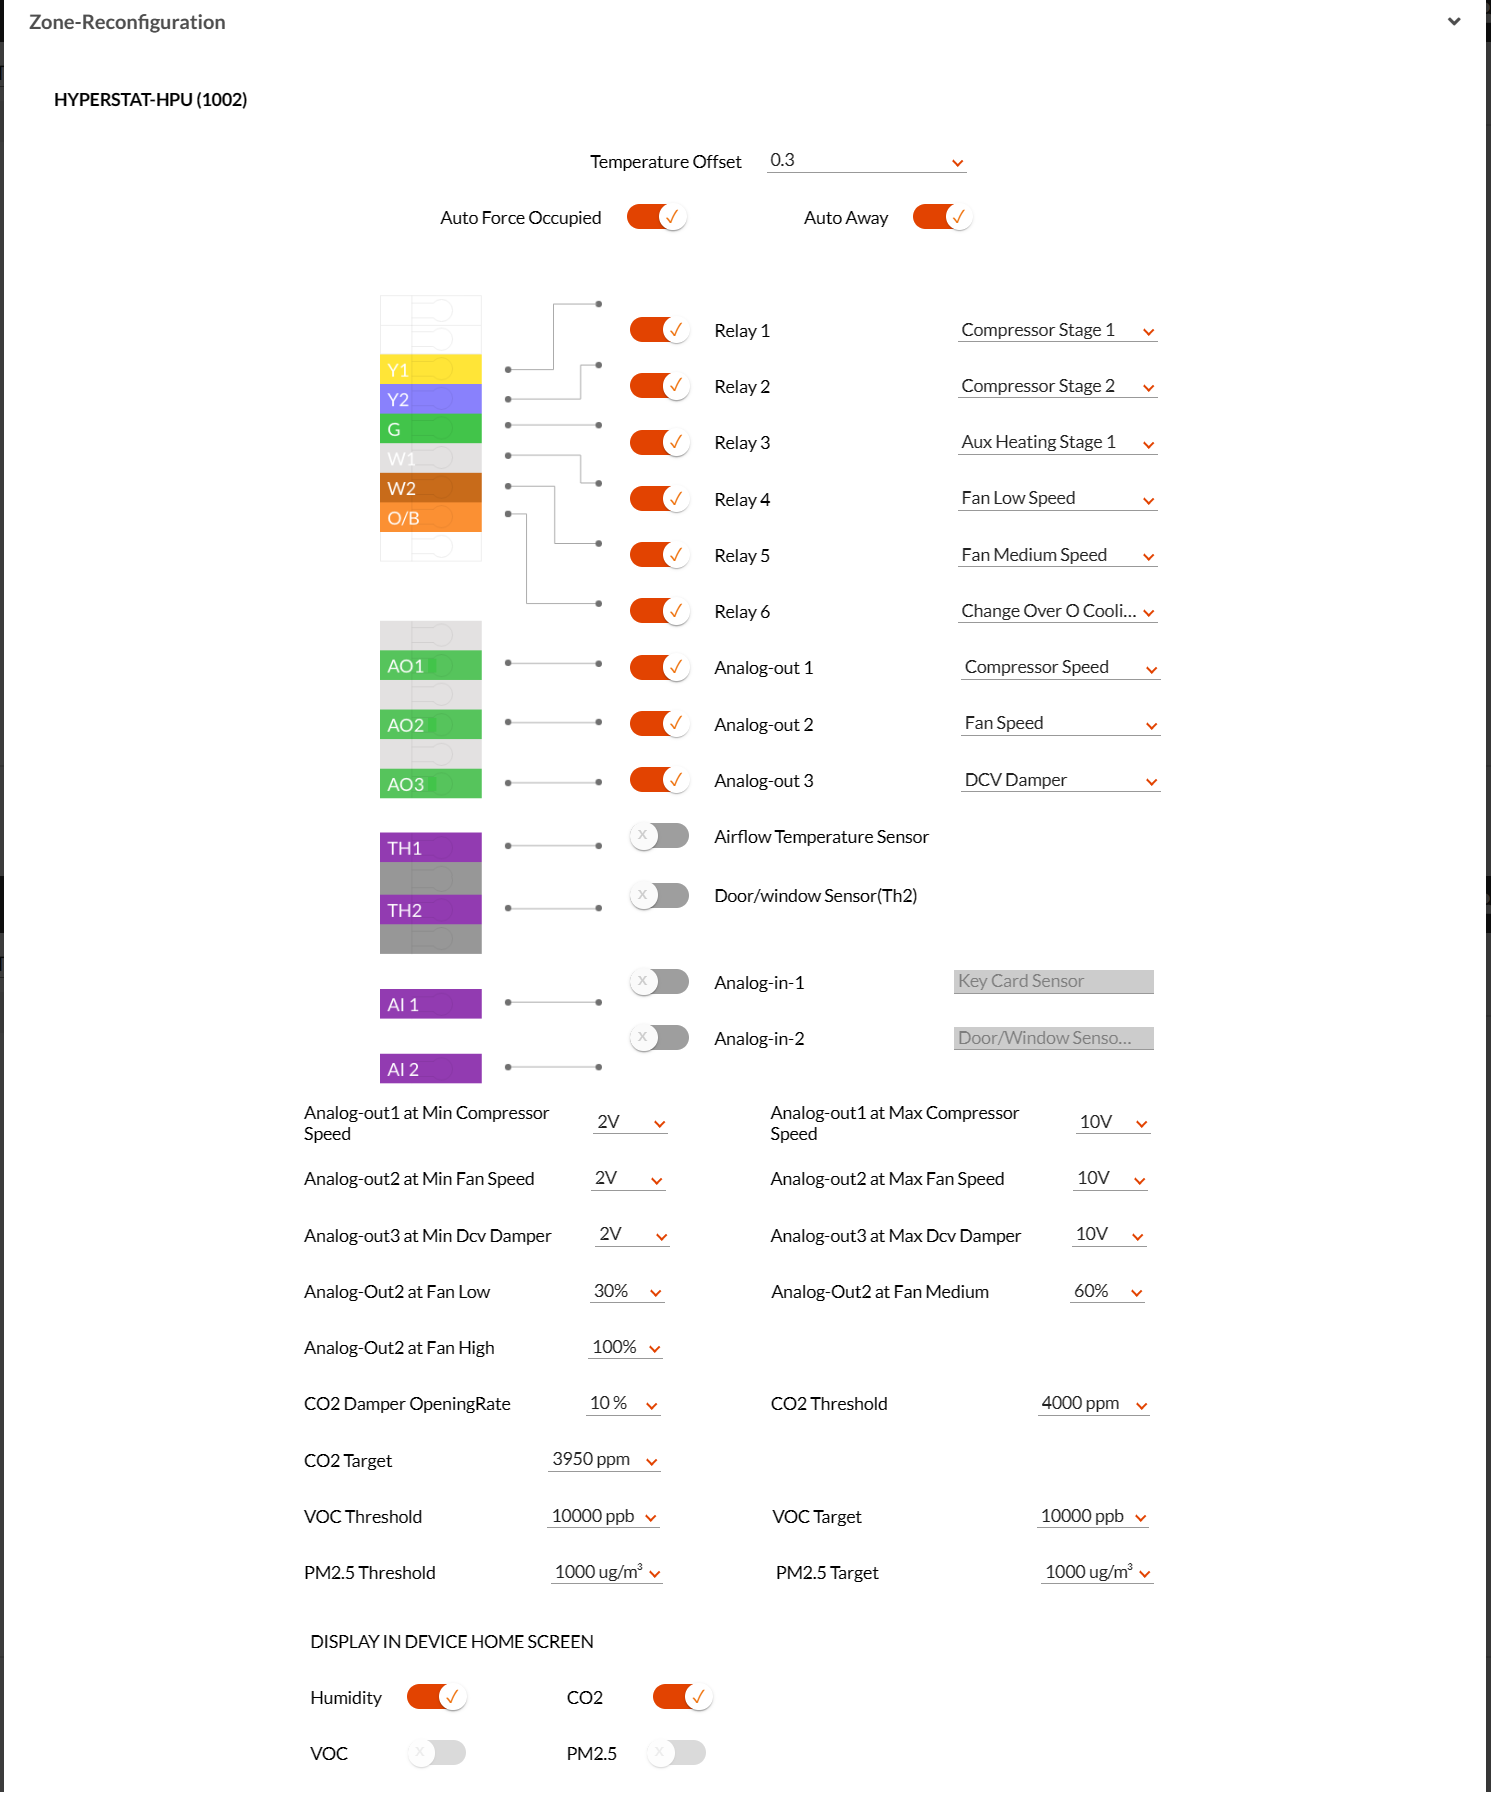Change the Analog-Out2 at Fan Medium percentage

(1108, 1291)
